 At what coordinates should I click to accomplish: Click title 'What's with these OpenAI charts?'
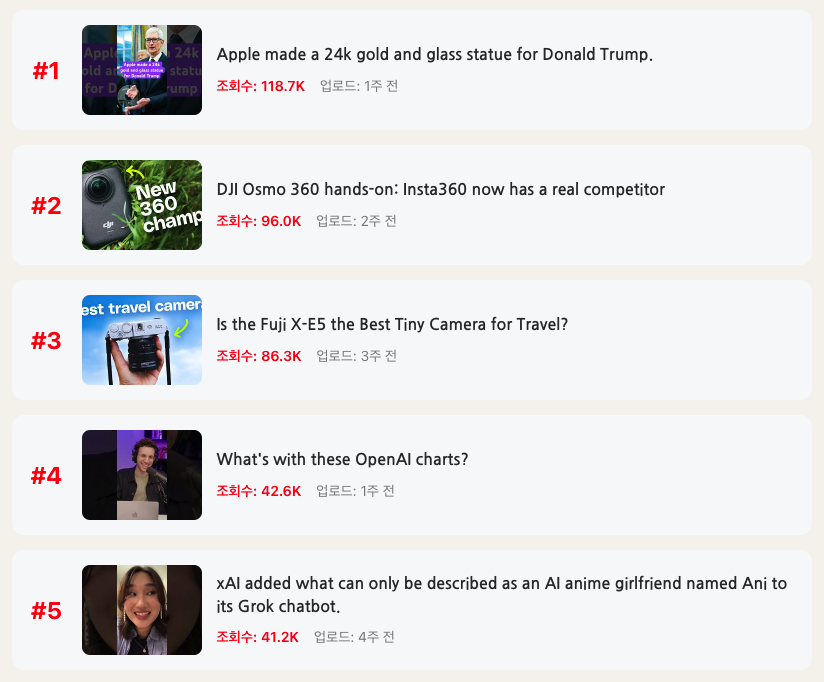click(x=342, y=459)
